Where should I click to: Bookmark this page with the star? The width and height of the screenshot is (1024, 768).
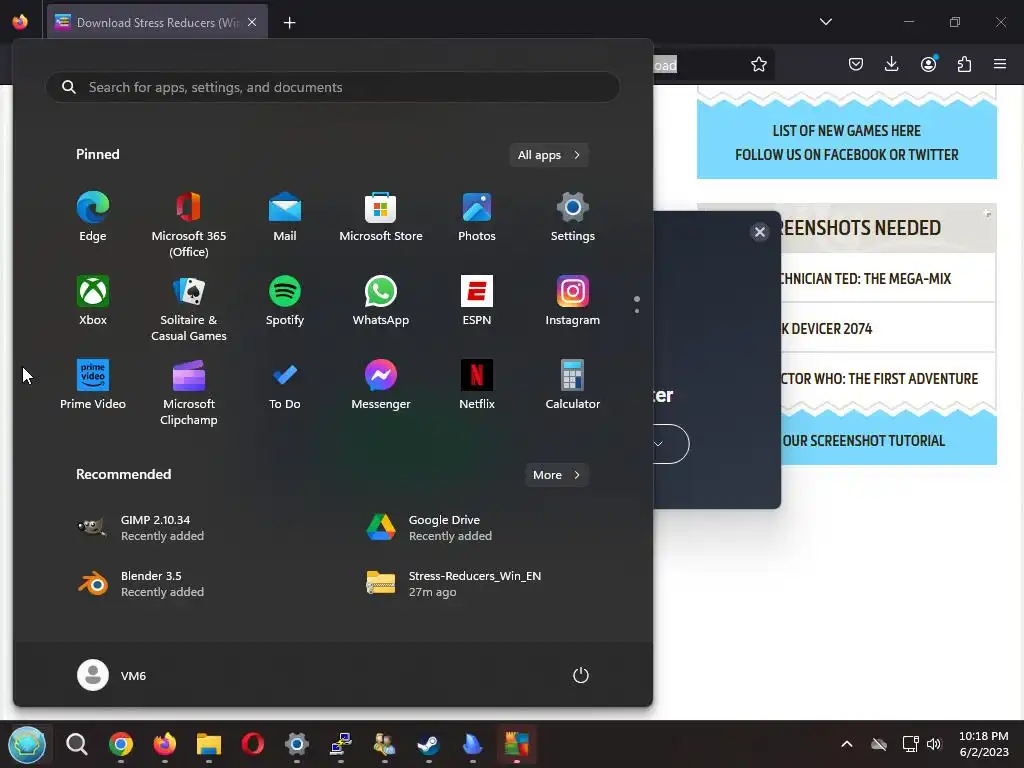point(758,64)
